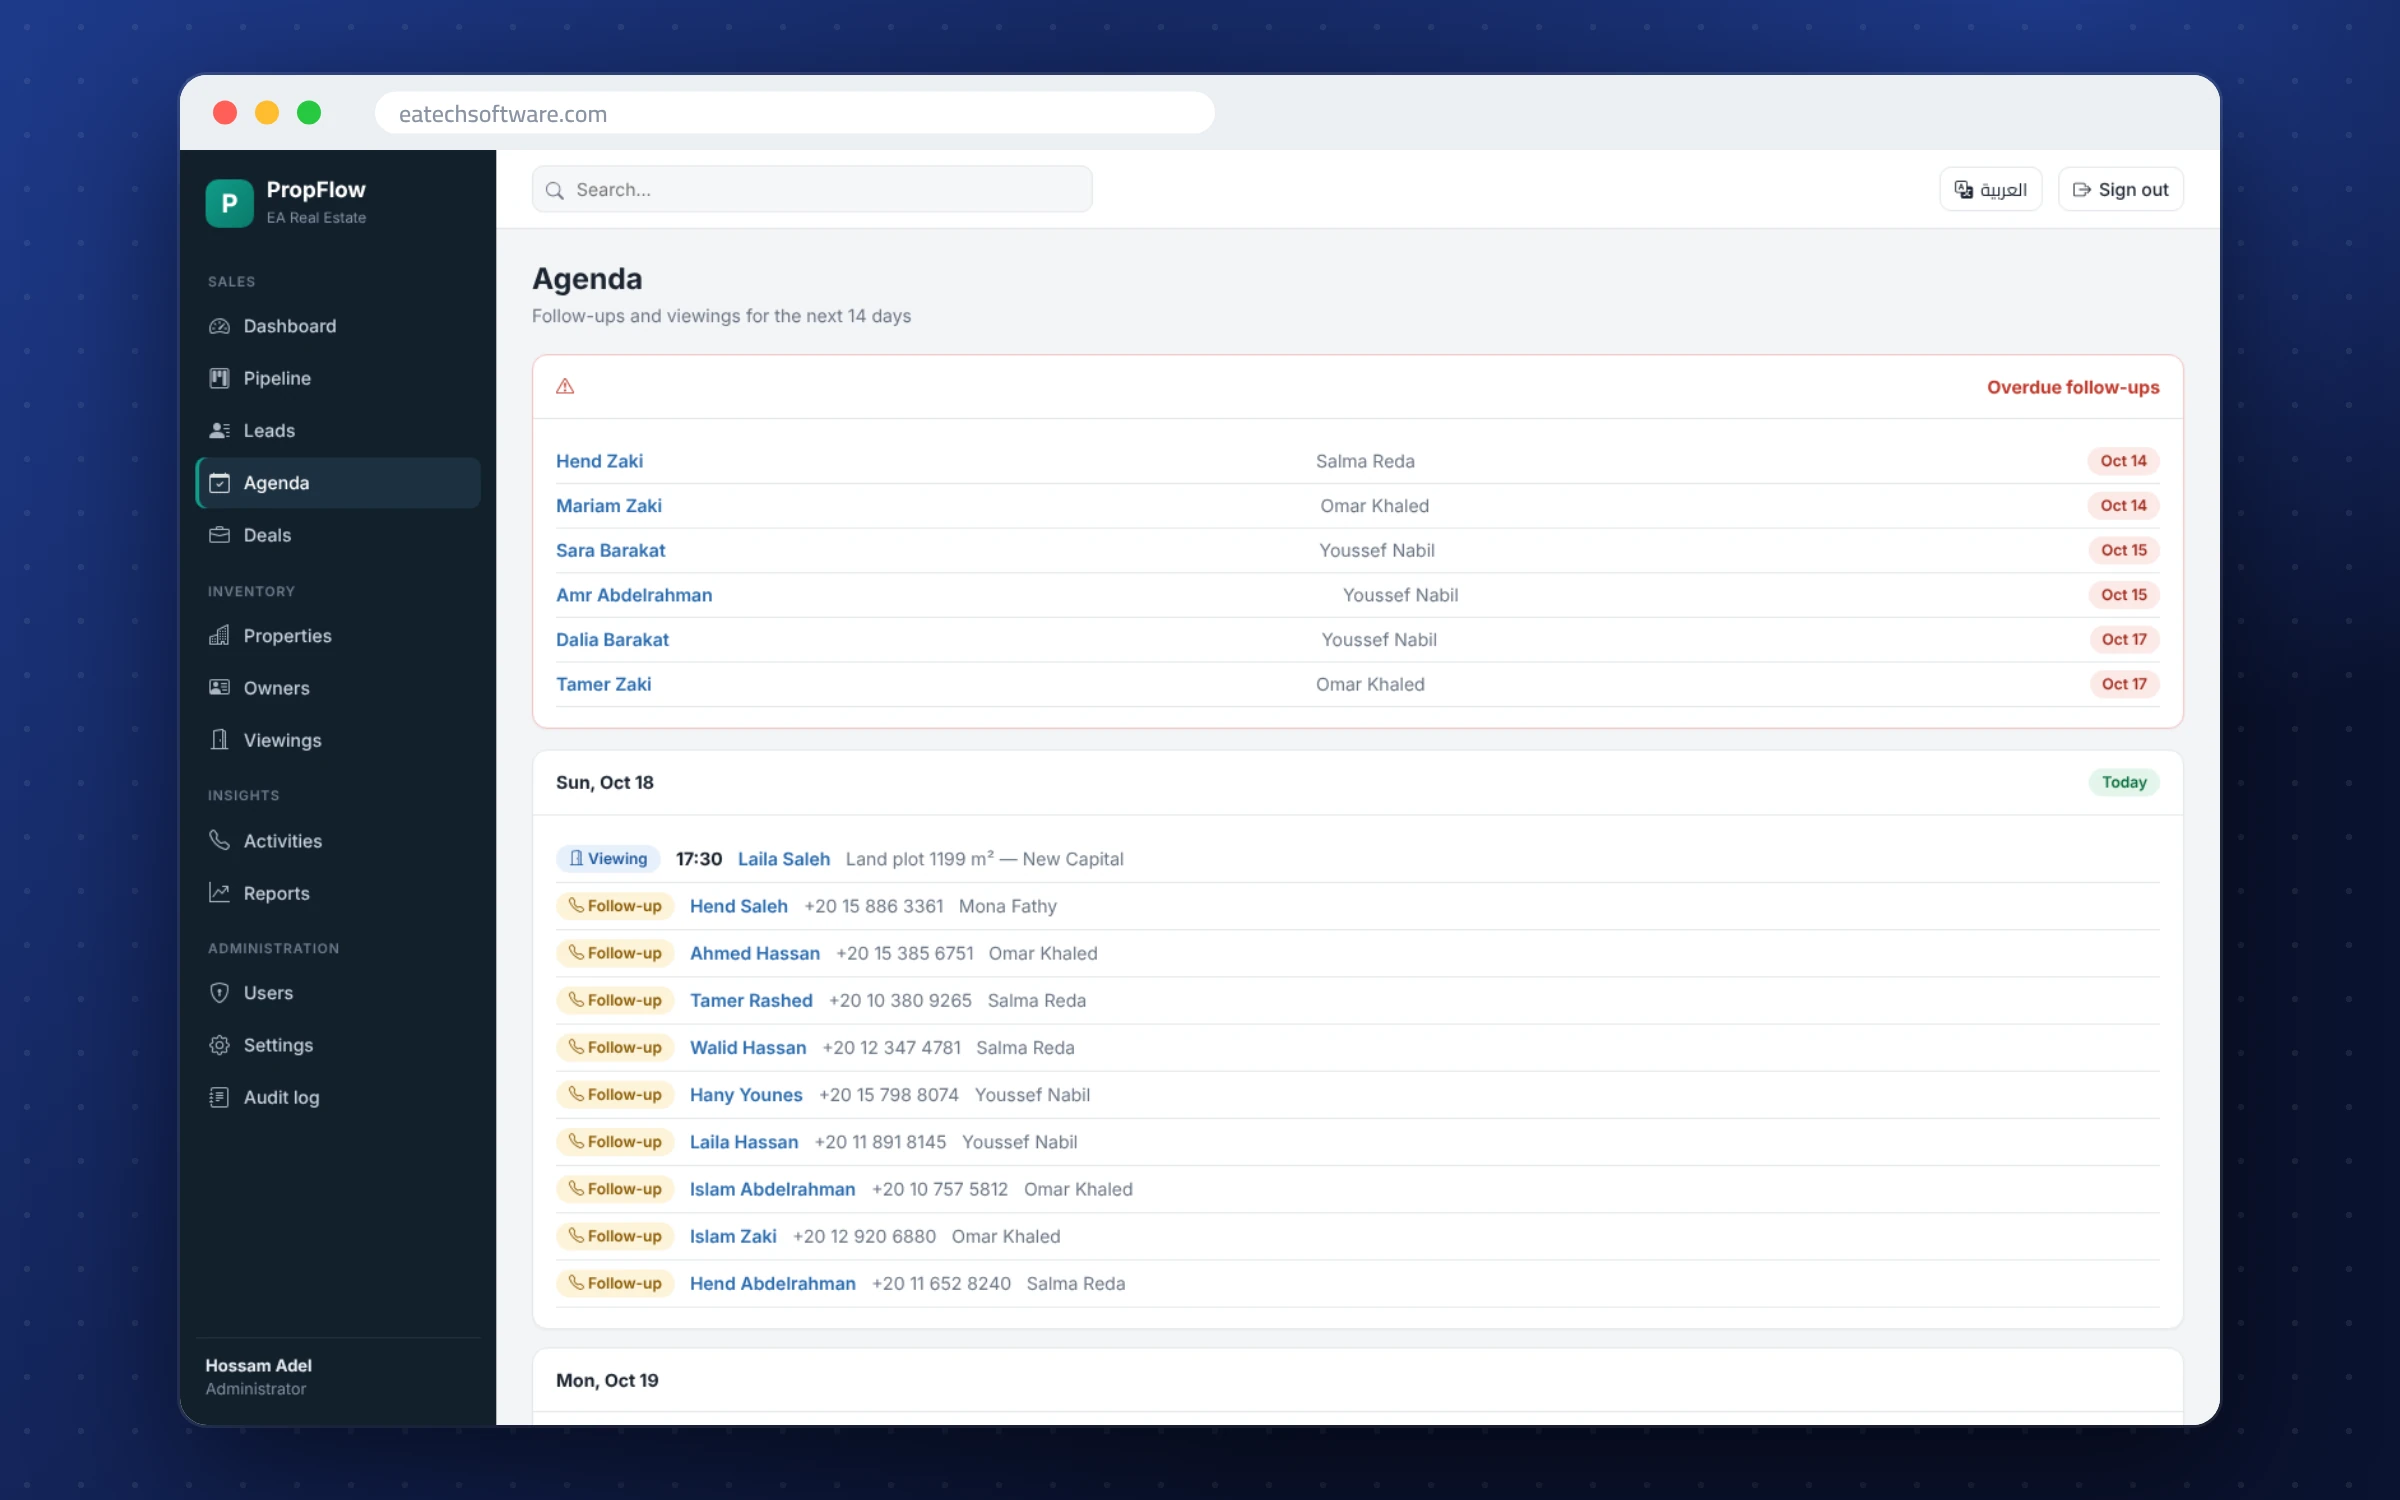Screen dimensions: 2400x1500
Task: Click the Leads person icon
Action: 219,430
